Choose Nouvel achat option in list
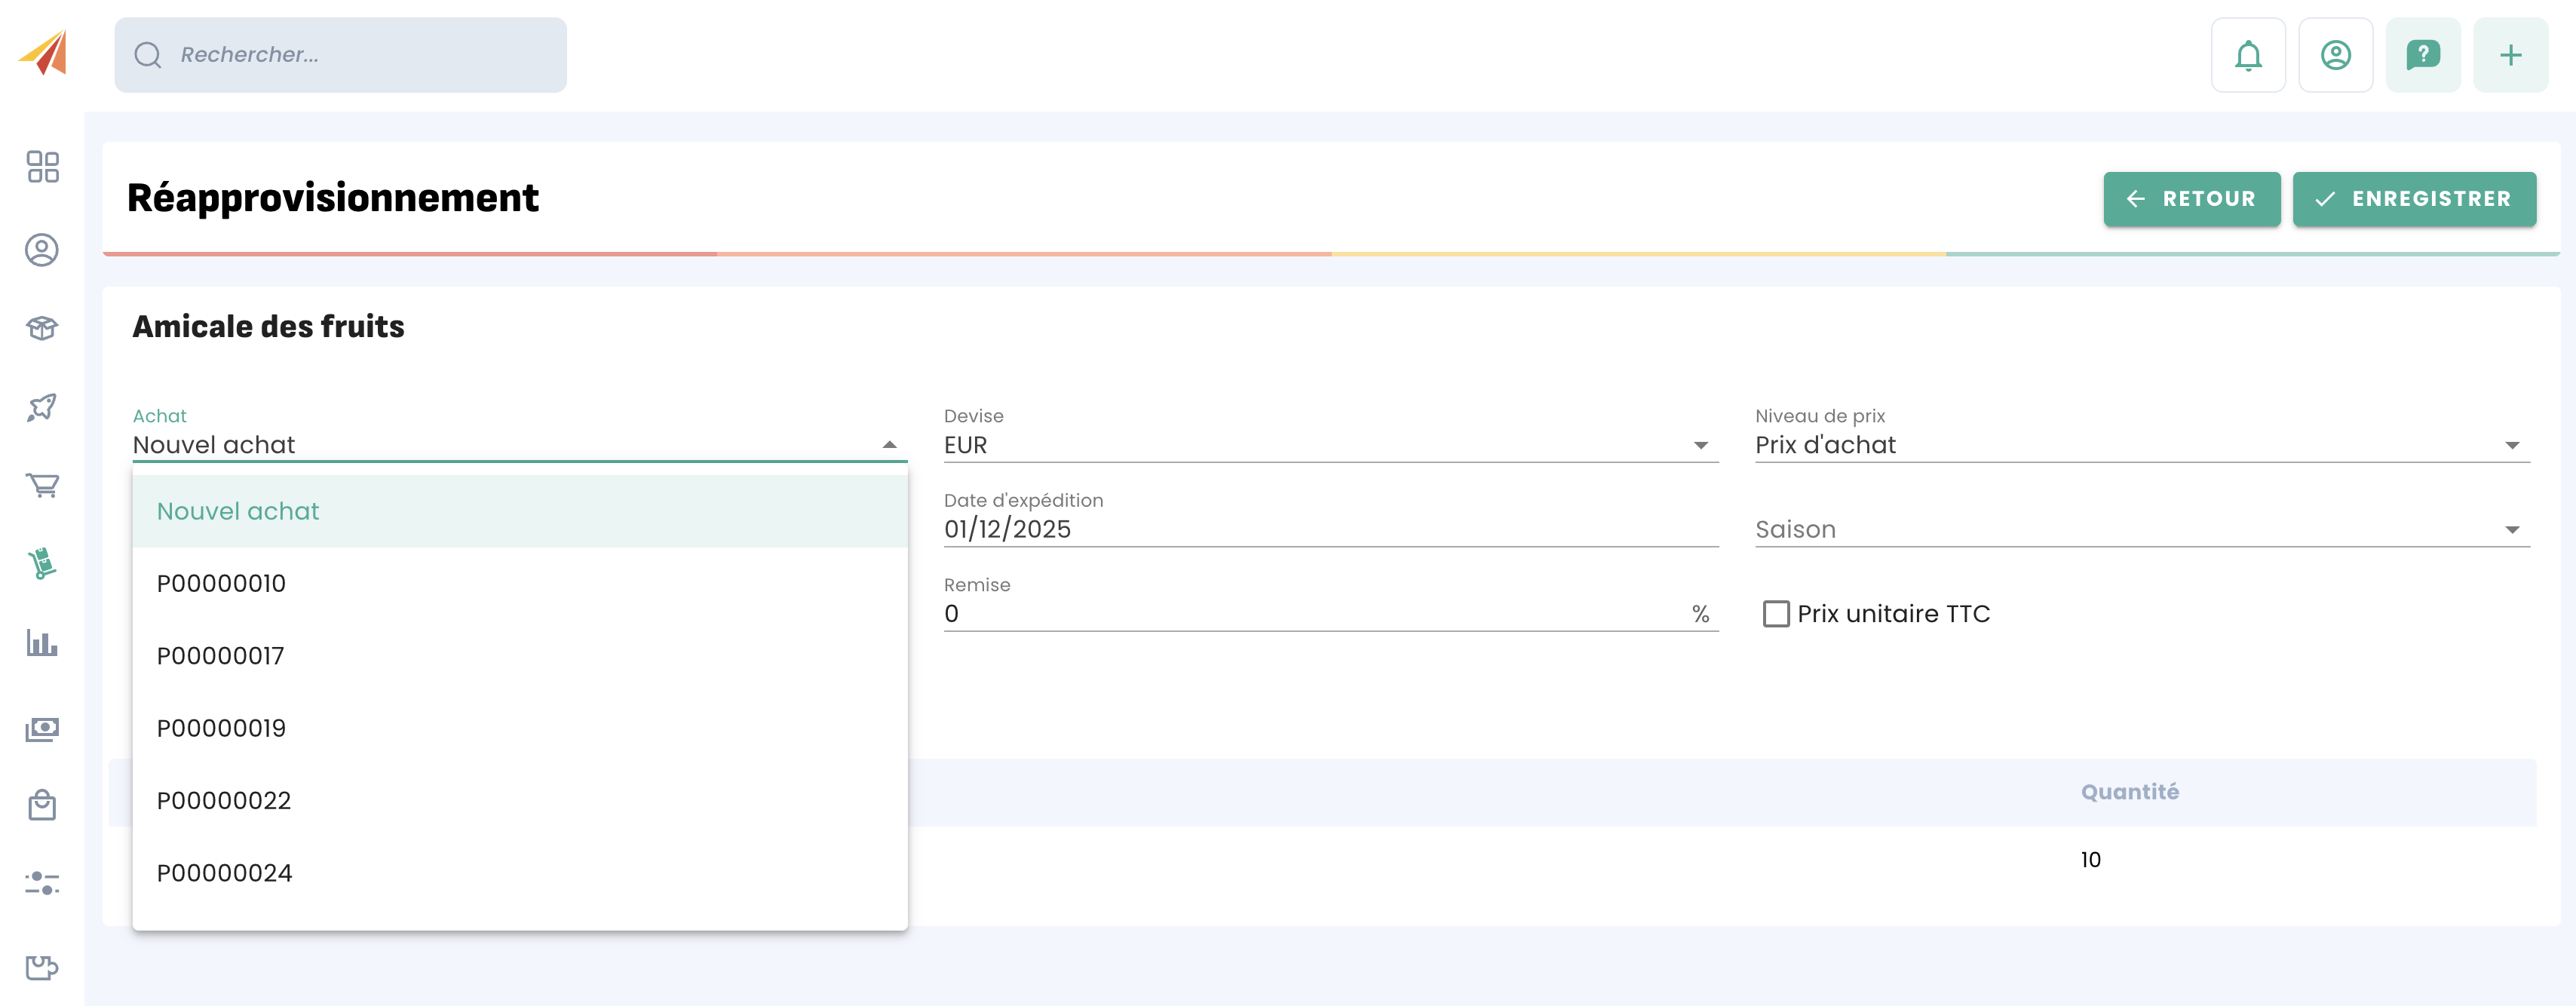 pyautogui.click(x=238, y=512)
